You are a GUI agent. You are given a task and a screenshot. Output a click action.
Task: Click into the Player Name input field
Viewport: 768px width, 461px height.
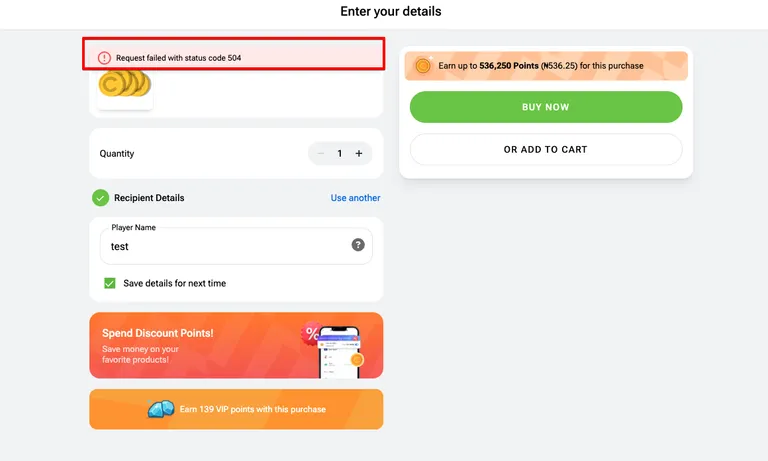225,246
